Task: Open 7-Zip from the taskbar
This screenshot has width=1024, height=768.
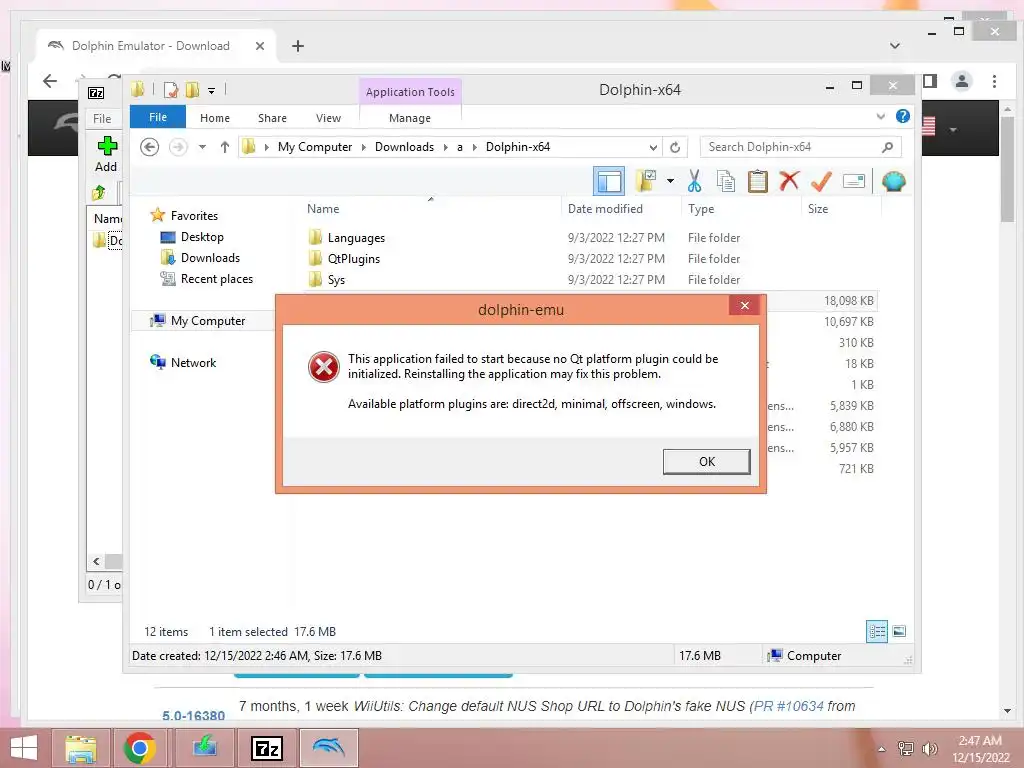Action: click(267, 748)
